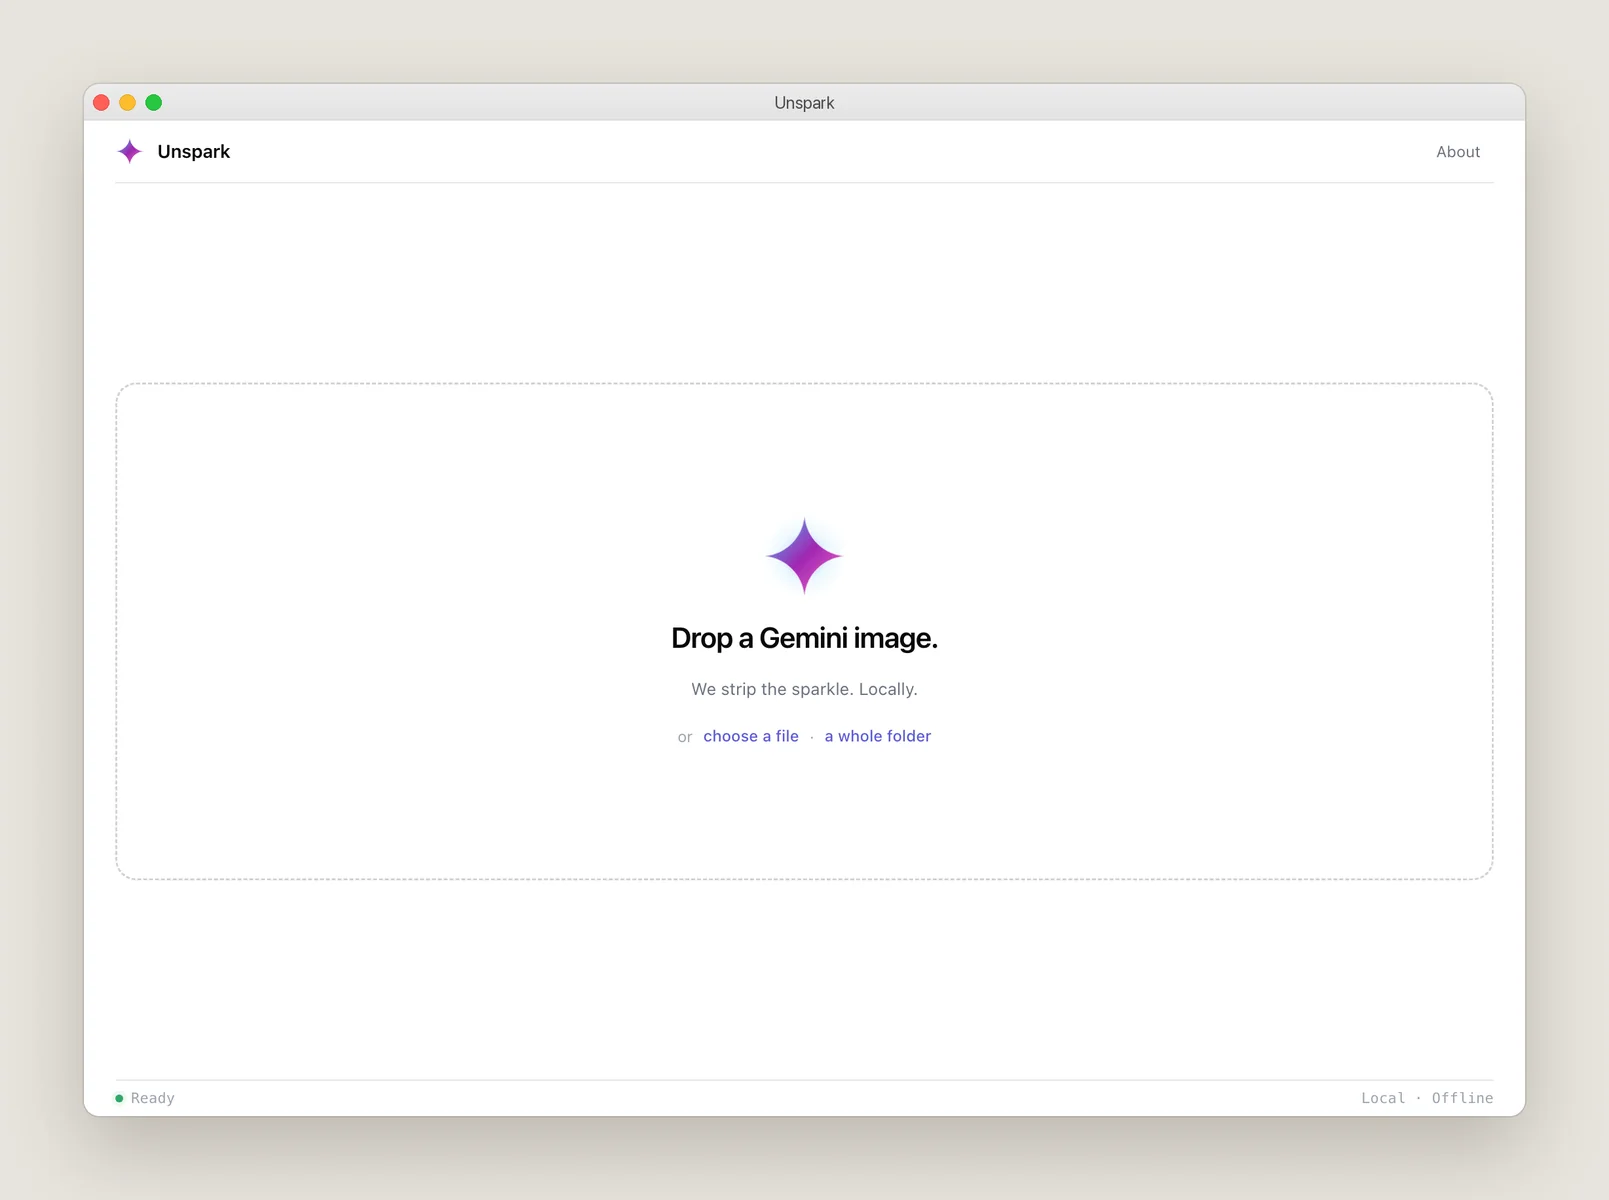Click the Unspark window title text
The width and height of the screenshot is (1609, 1200).
pos(804,103)
